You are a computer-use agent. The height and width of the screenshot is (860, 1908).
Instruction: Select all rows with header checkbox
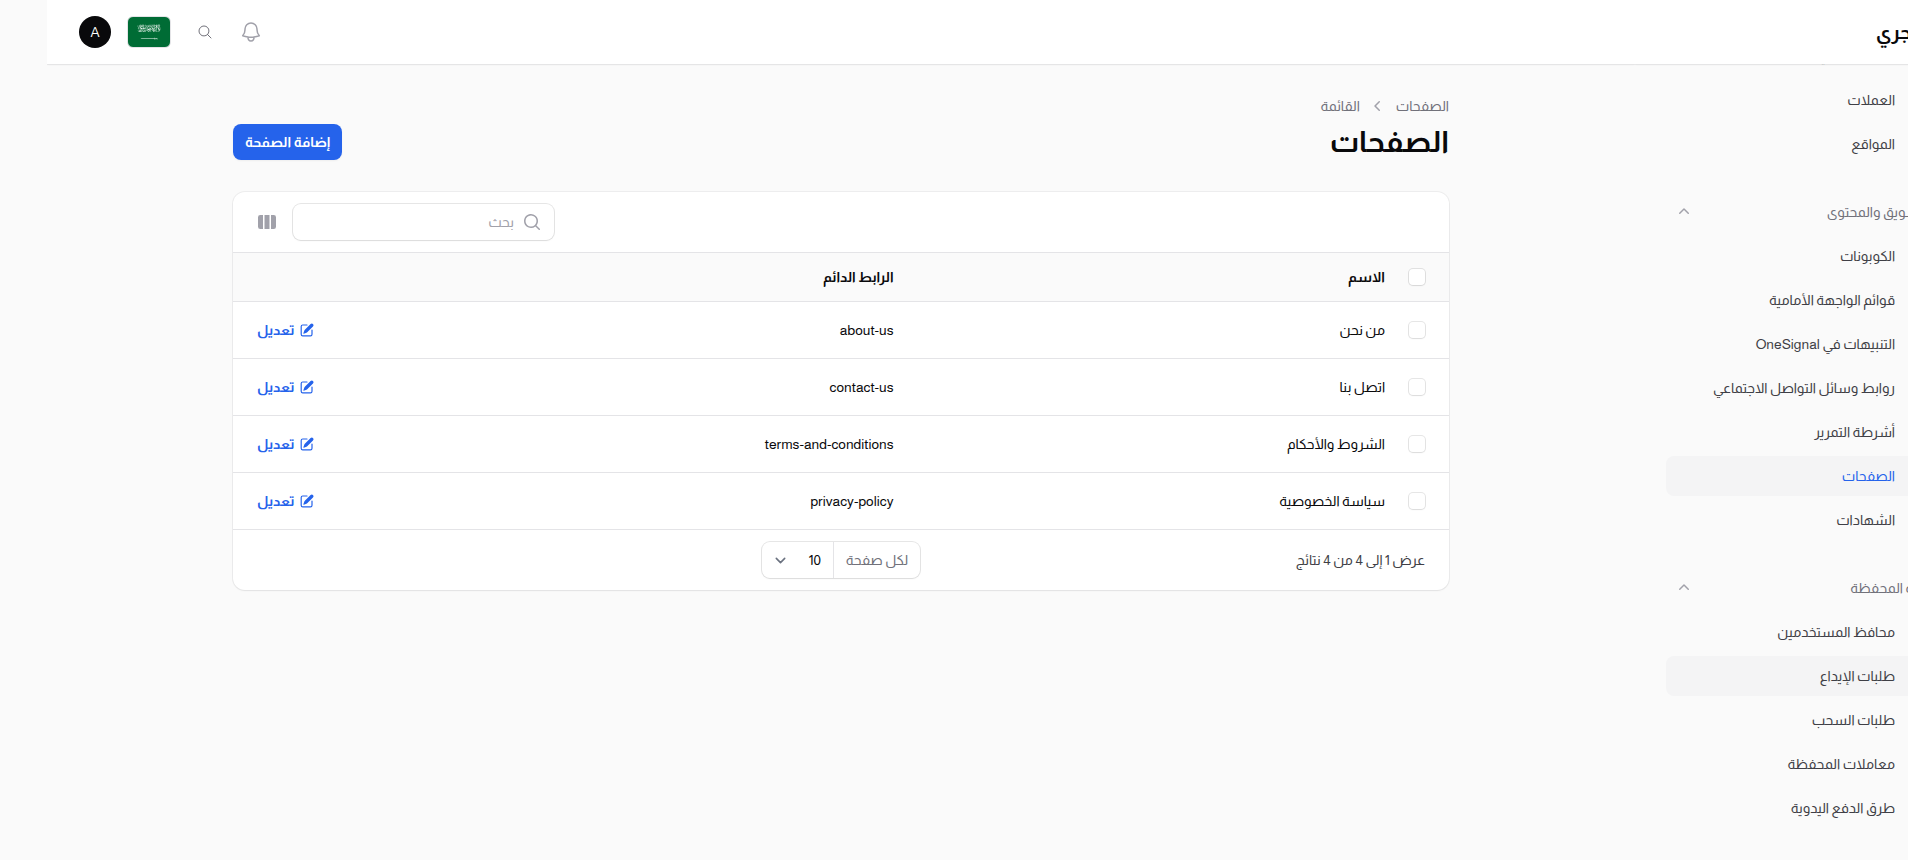1417,277
